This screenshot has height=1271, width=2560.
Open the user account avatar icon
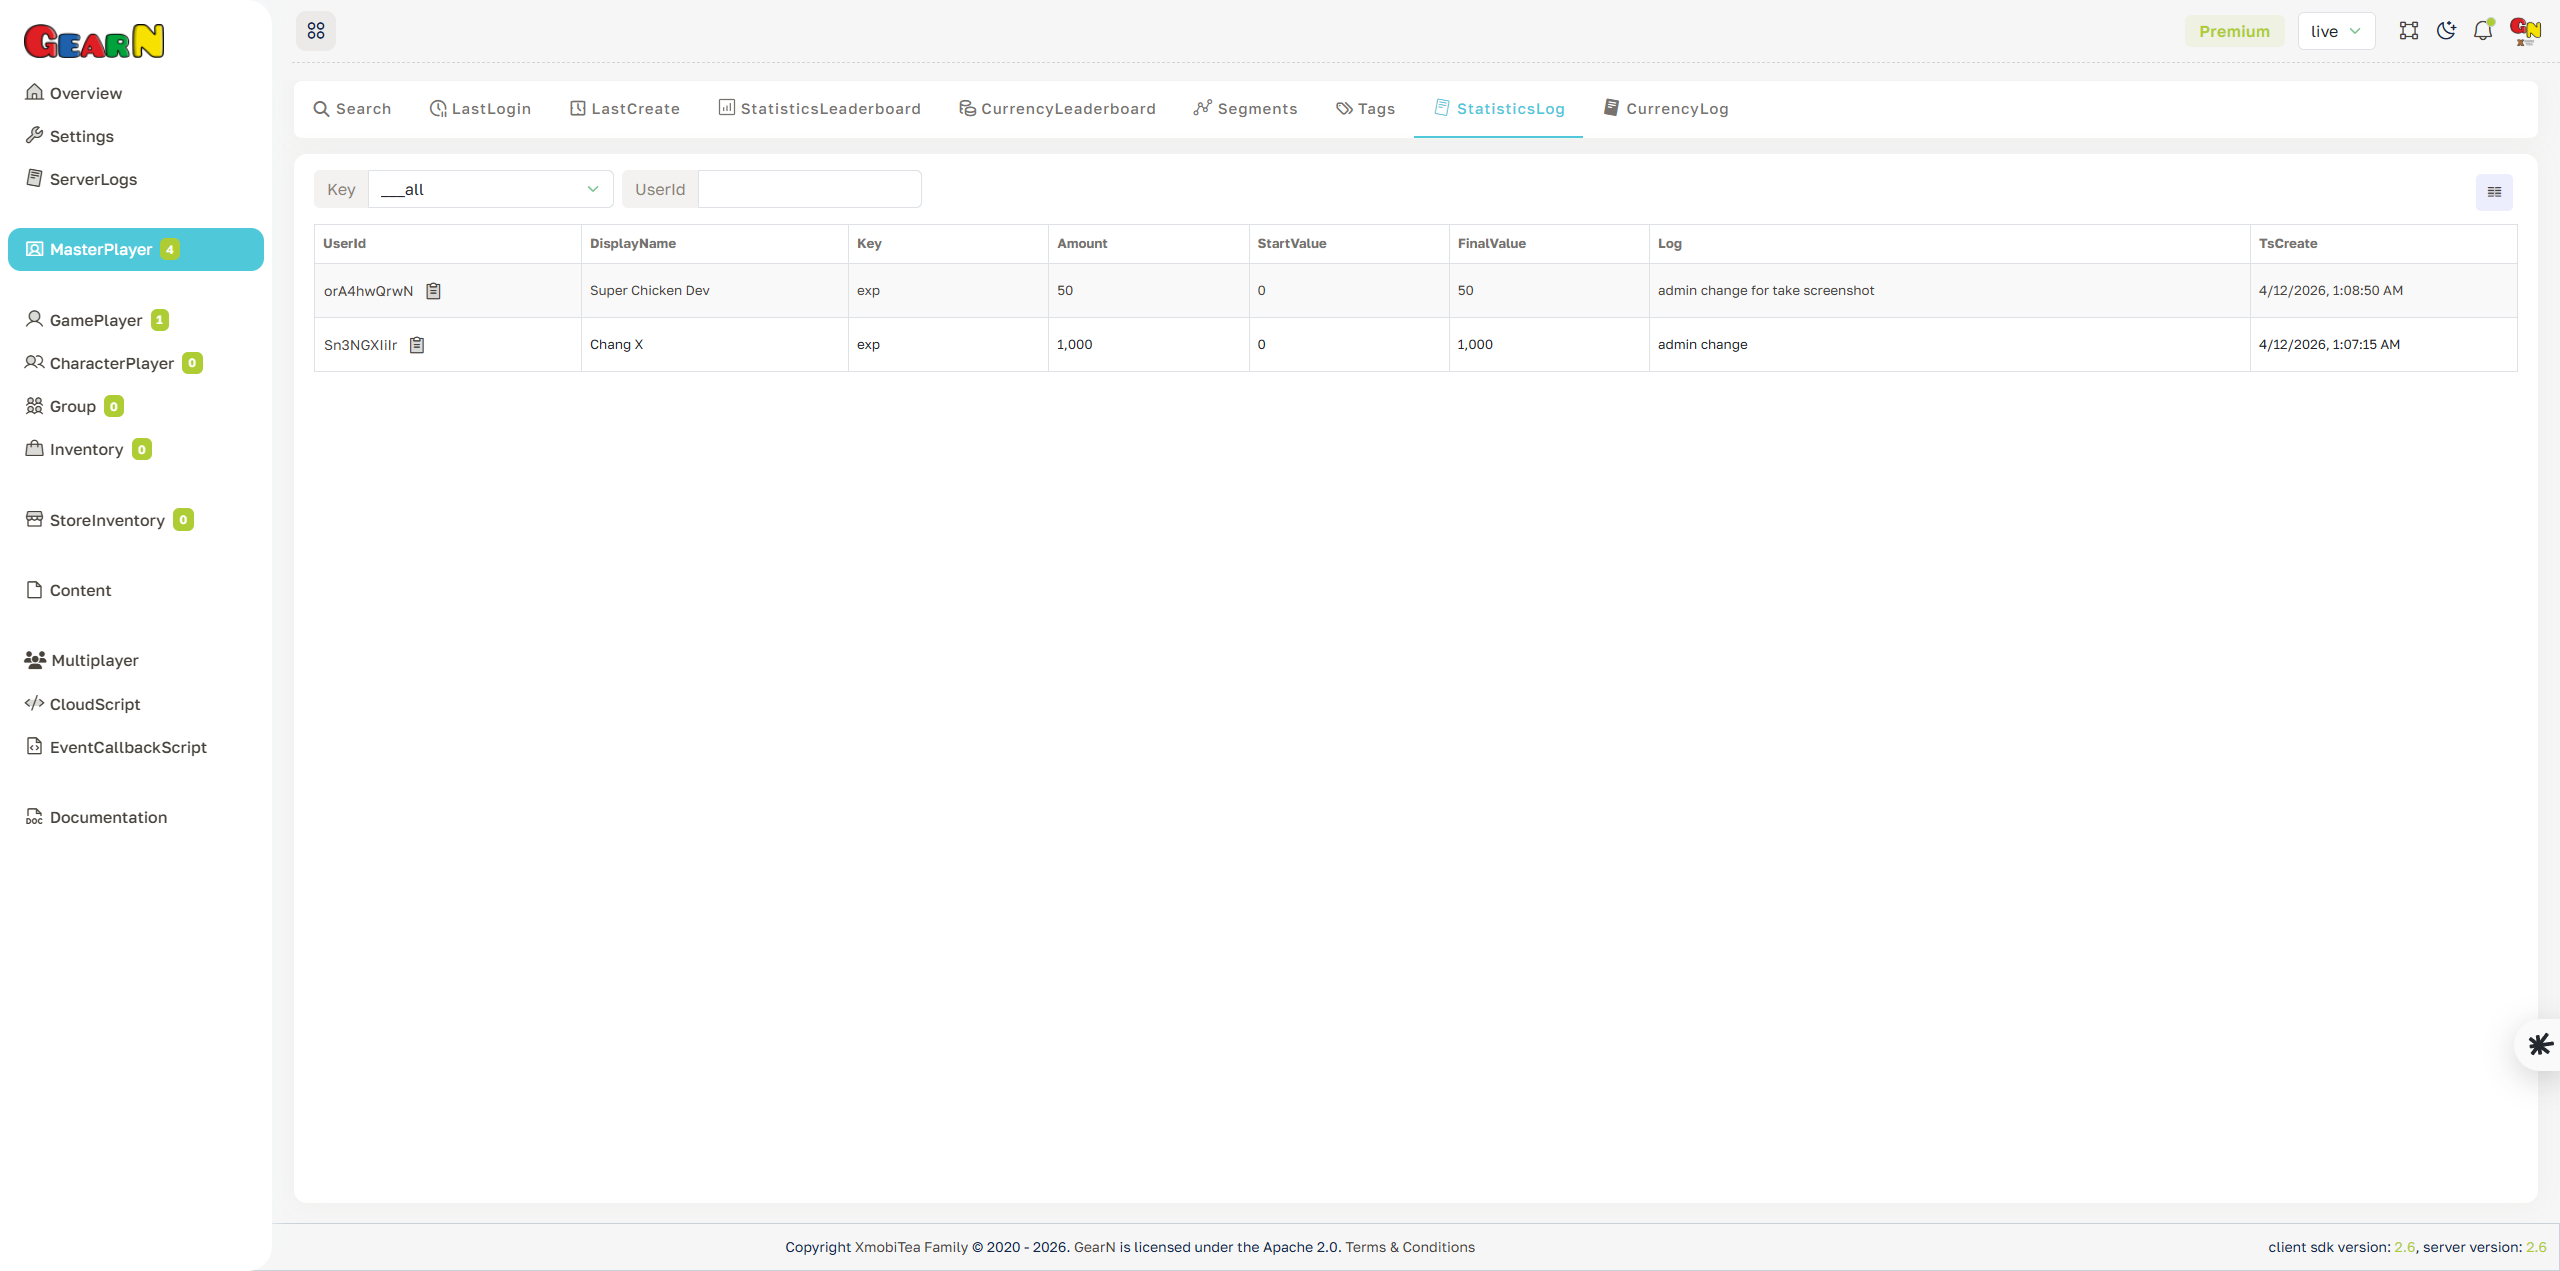(x=2524, y=31)
